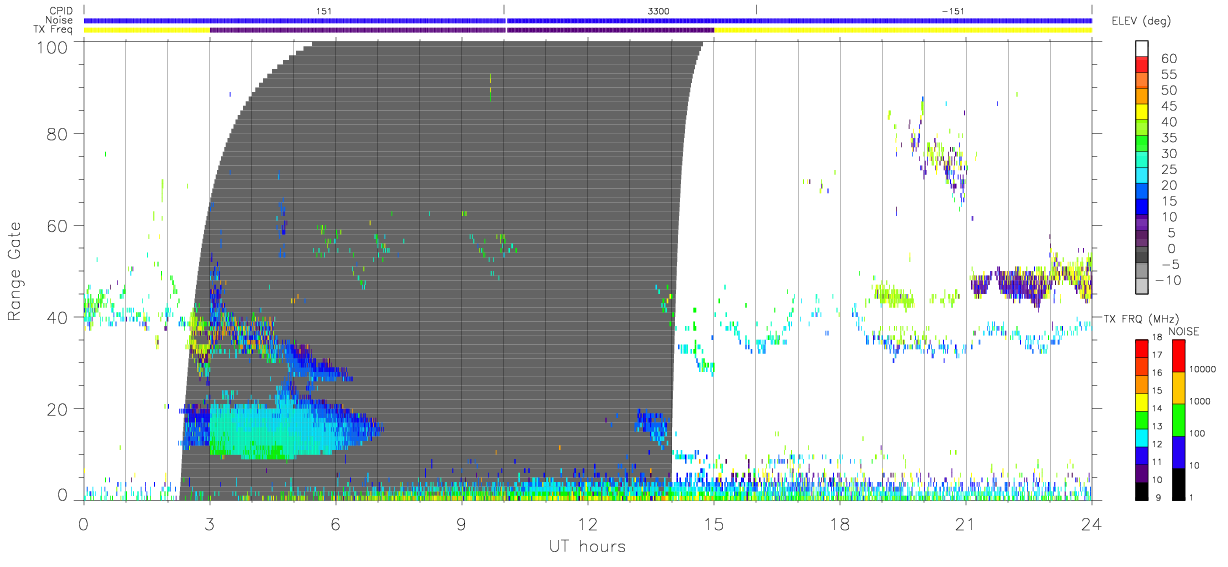
Task: Click the purple section of the TX Freq bar
Action: (462, 30)
